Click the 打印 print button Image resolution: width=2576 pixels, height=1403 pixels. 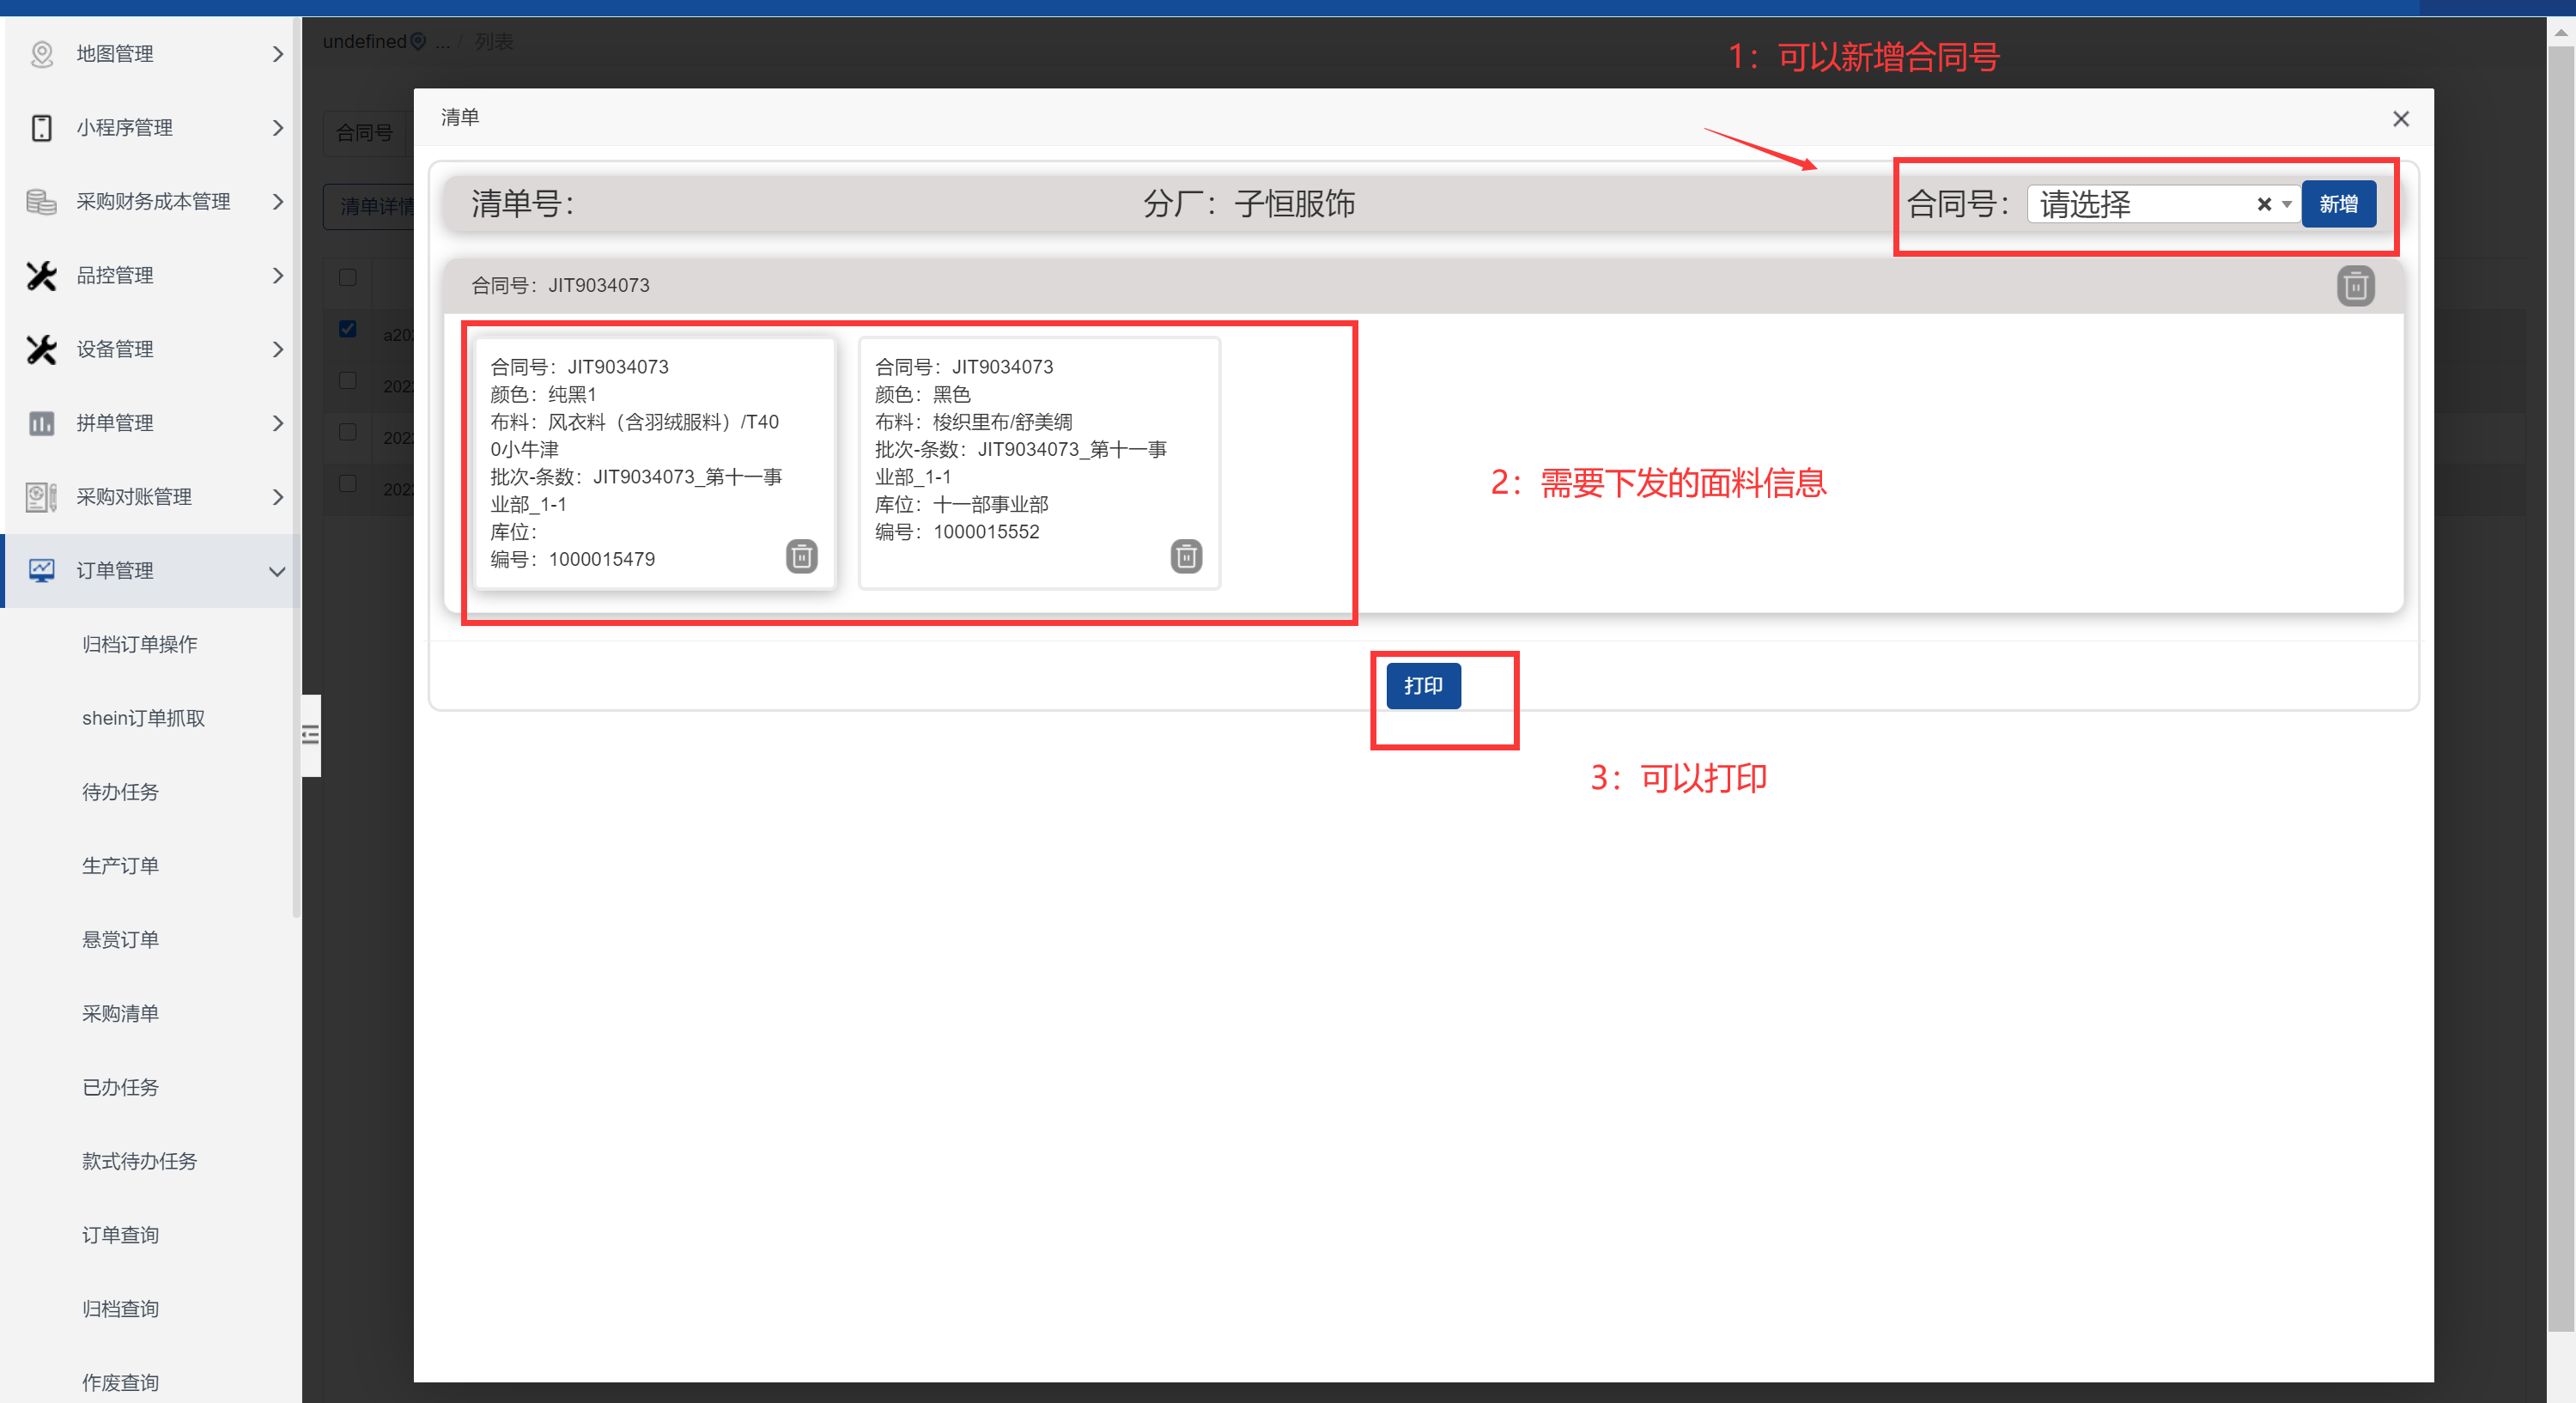pos(1422,686)
